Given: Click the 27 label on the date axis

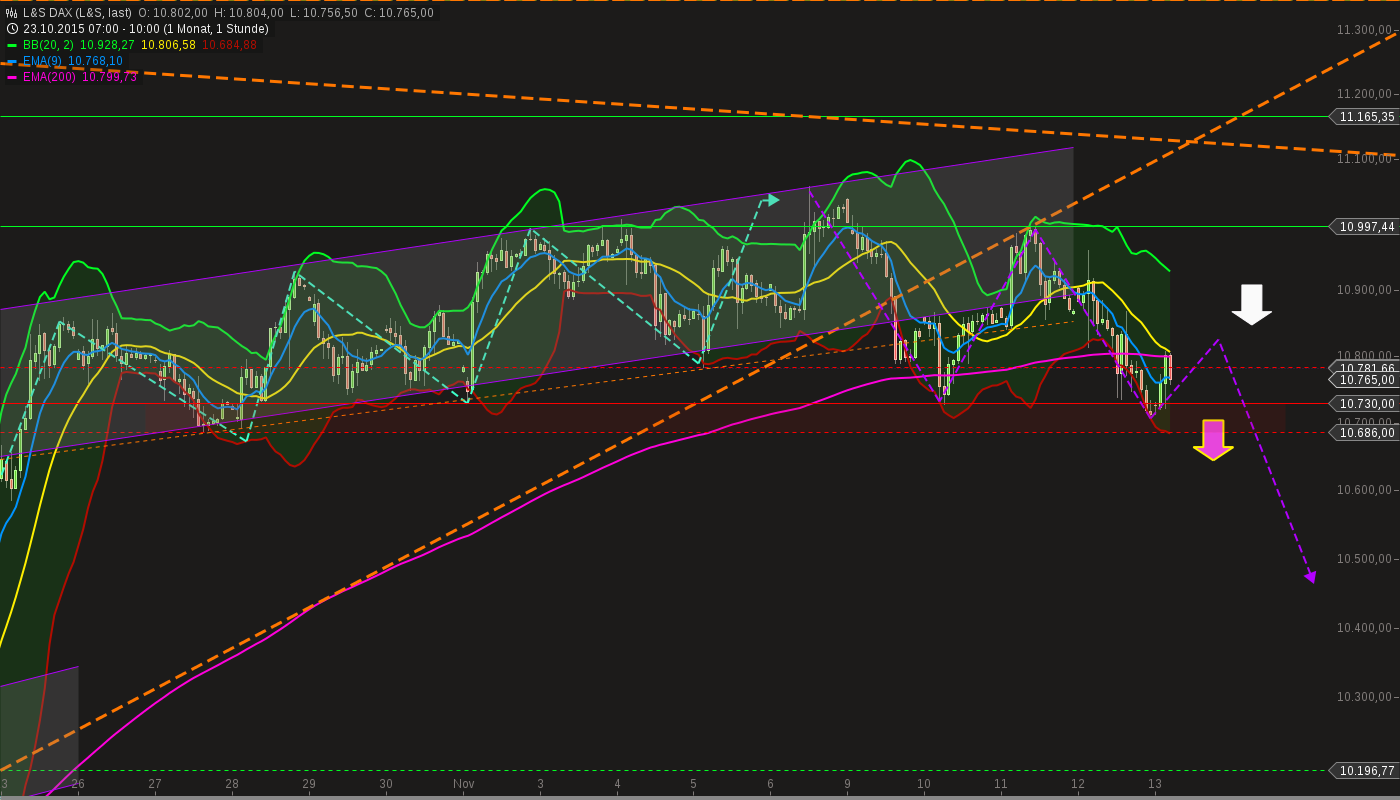Looking at the screenshot, I should [x=155, y=784].
